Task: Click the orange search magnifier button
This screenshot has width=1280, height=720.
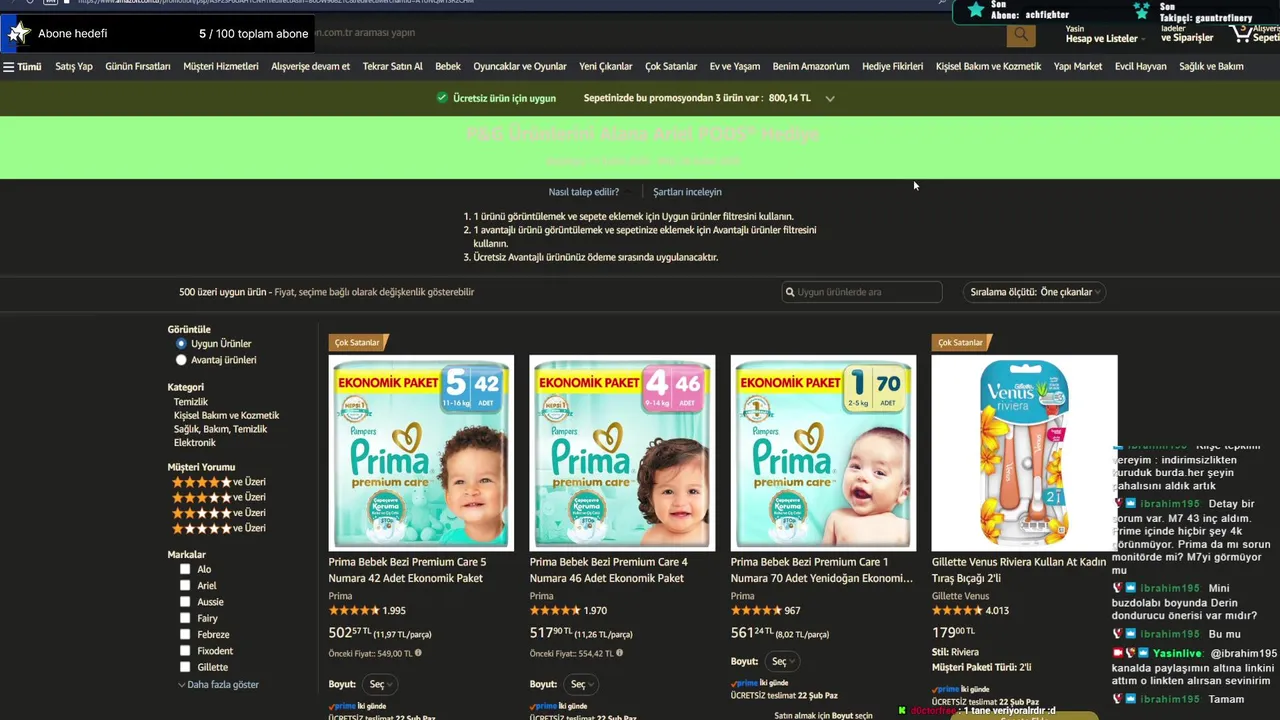Action: coord(1021,35)
